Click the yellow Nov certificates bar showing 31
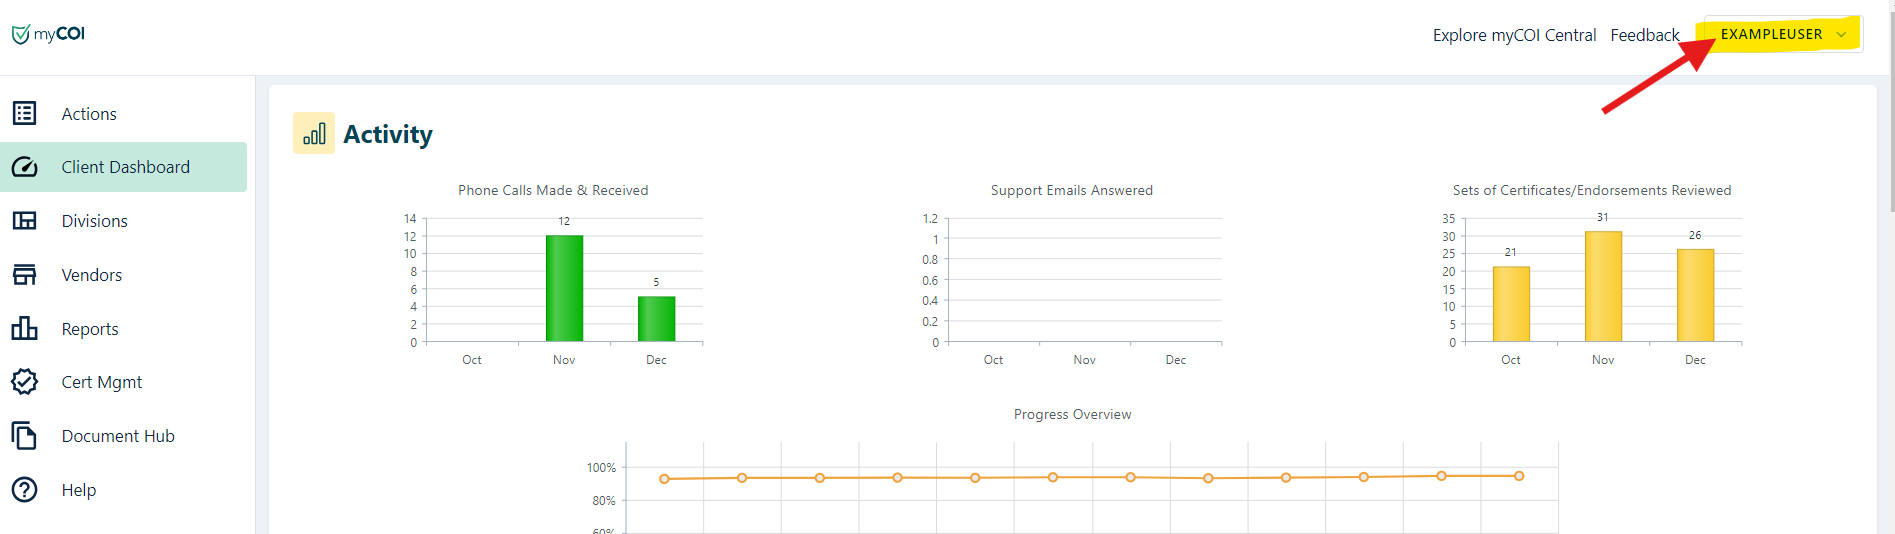 pyautogui.click(x=1603, y=287)
